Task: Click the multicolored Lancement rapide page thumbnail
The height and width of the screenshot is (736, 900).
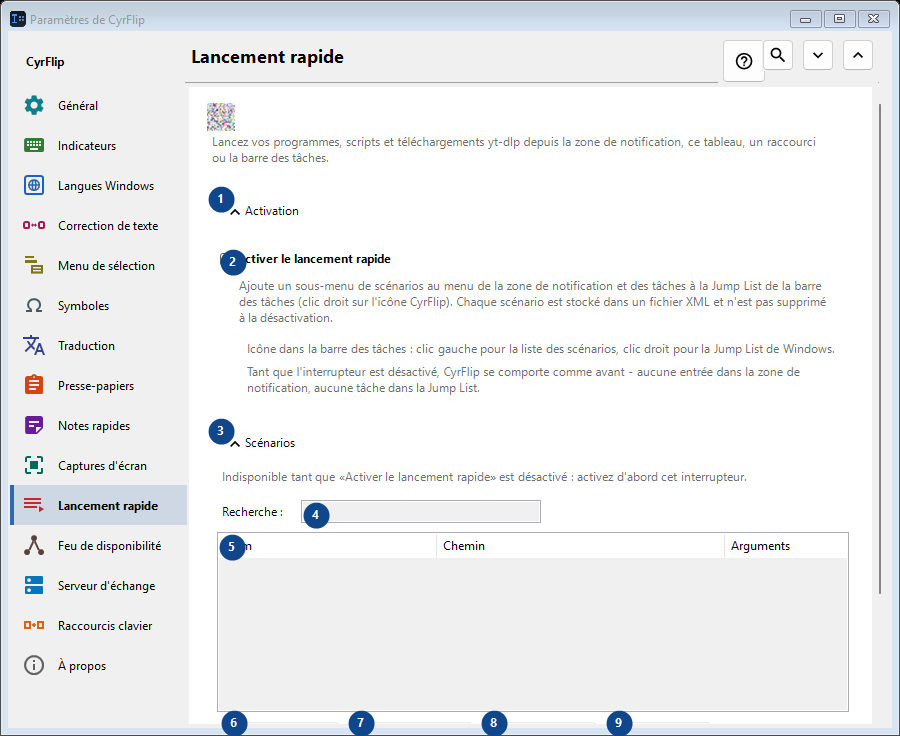Action: coord(221,117)
